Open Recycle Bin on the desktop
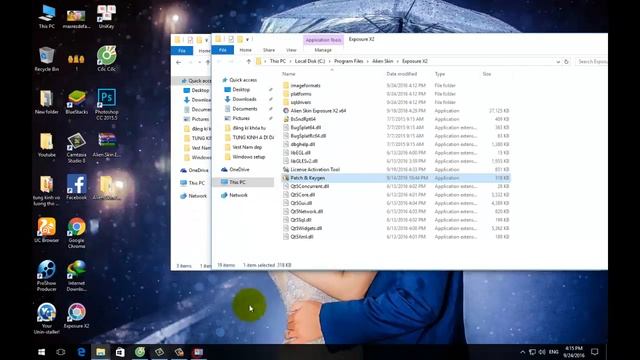The width and height of the screenshot is (640, 360). [47, 59]
